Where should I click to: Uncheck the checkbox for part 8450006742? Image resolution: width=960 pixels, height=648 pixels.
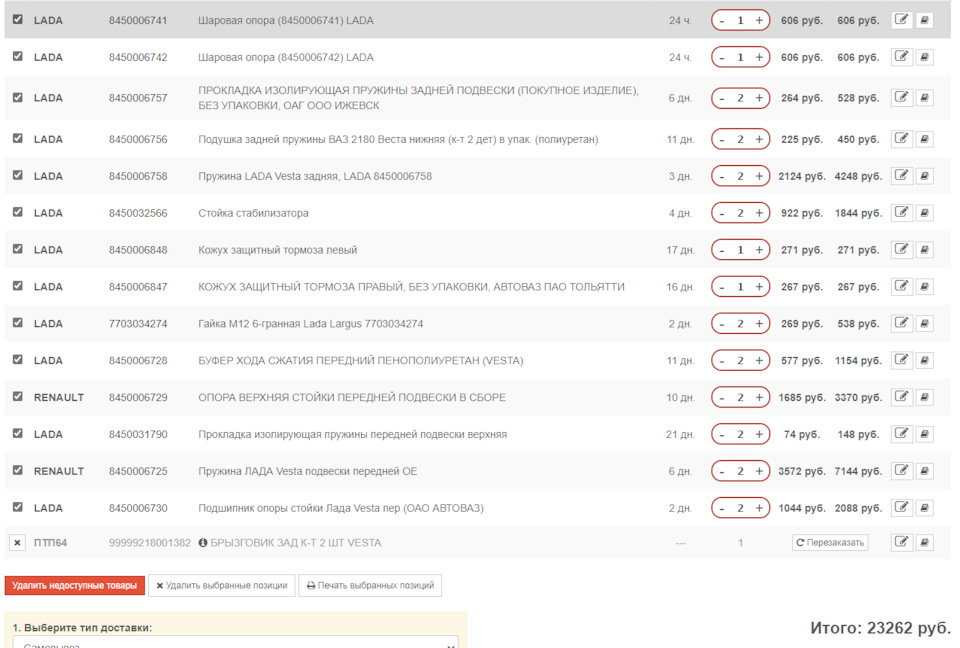(18, 56)
